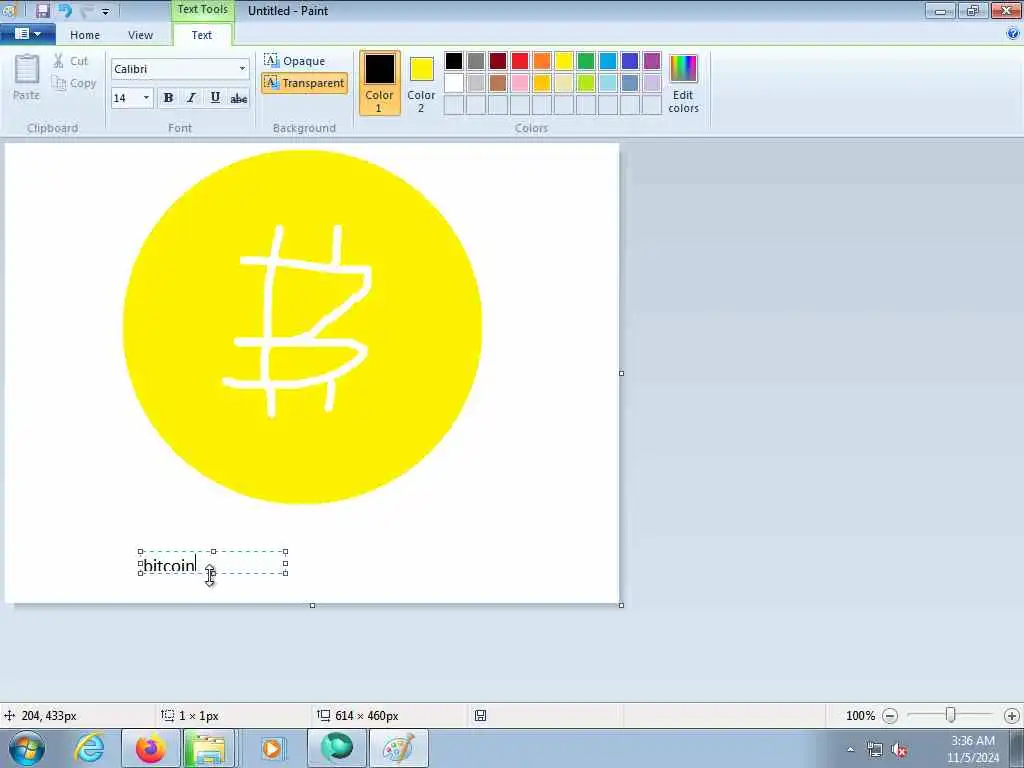Switch to the Home ribbon tab

85,35
